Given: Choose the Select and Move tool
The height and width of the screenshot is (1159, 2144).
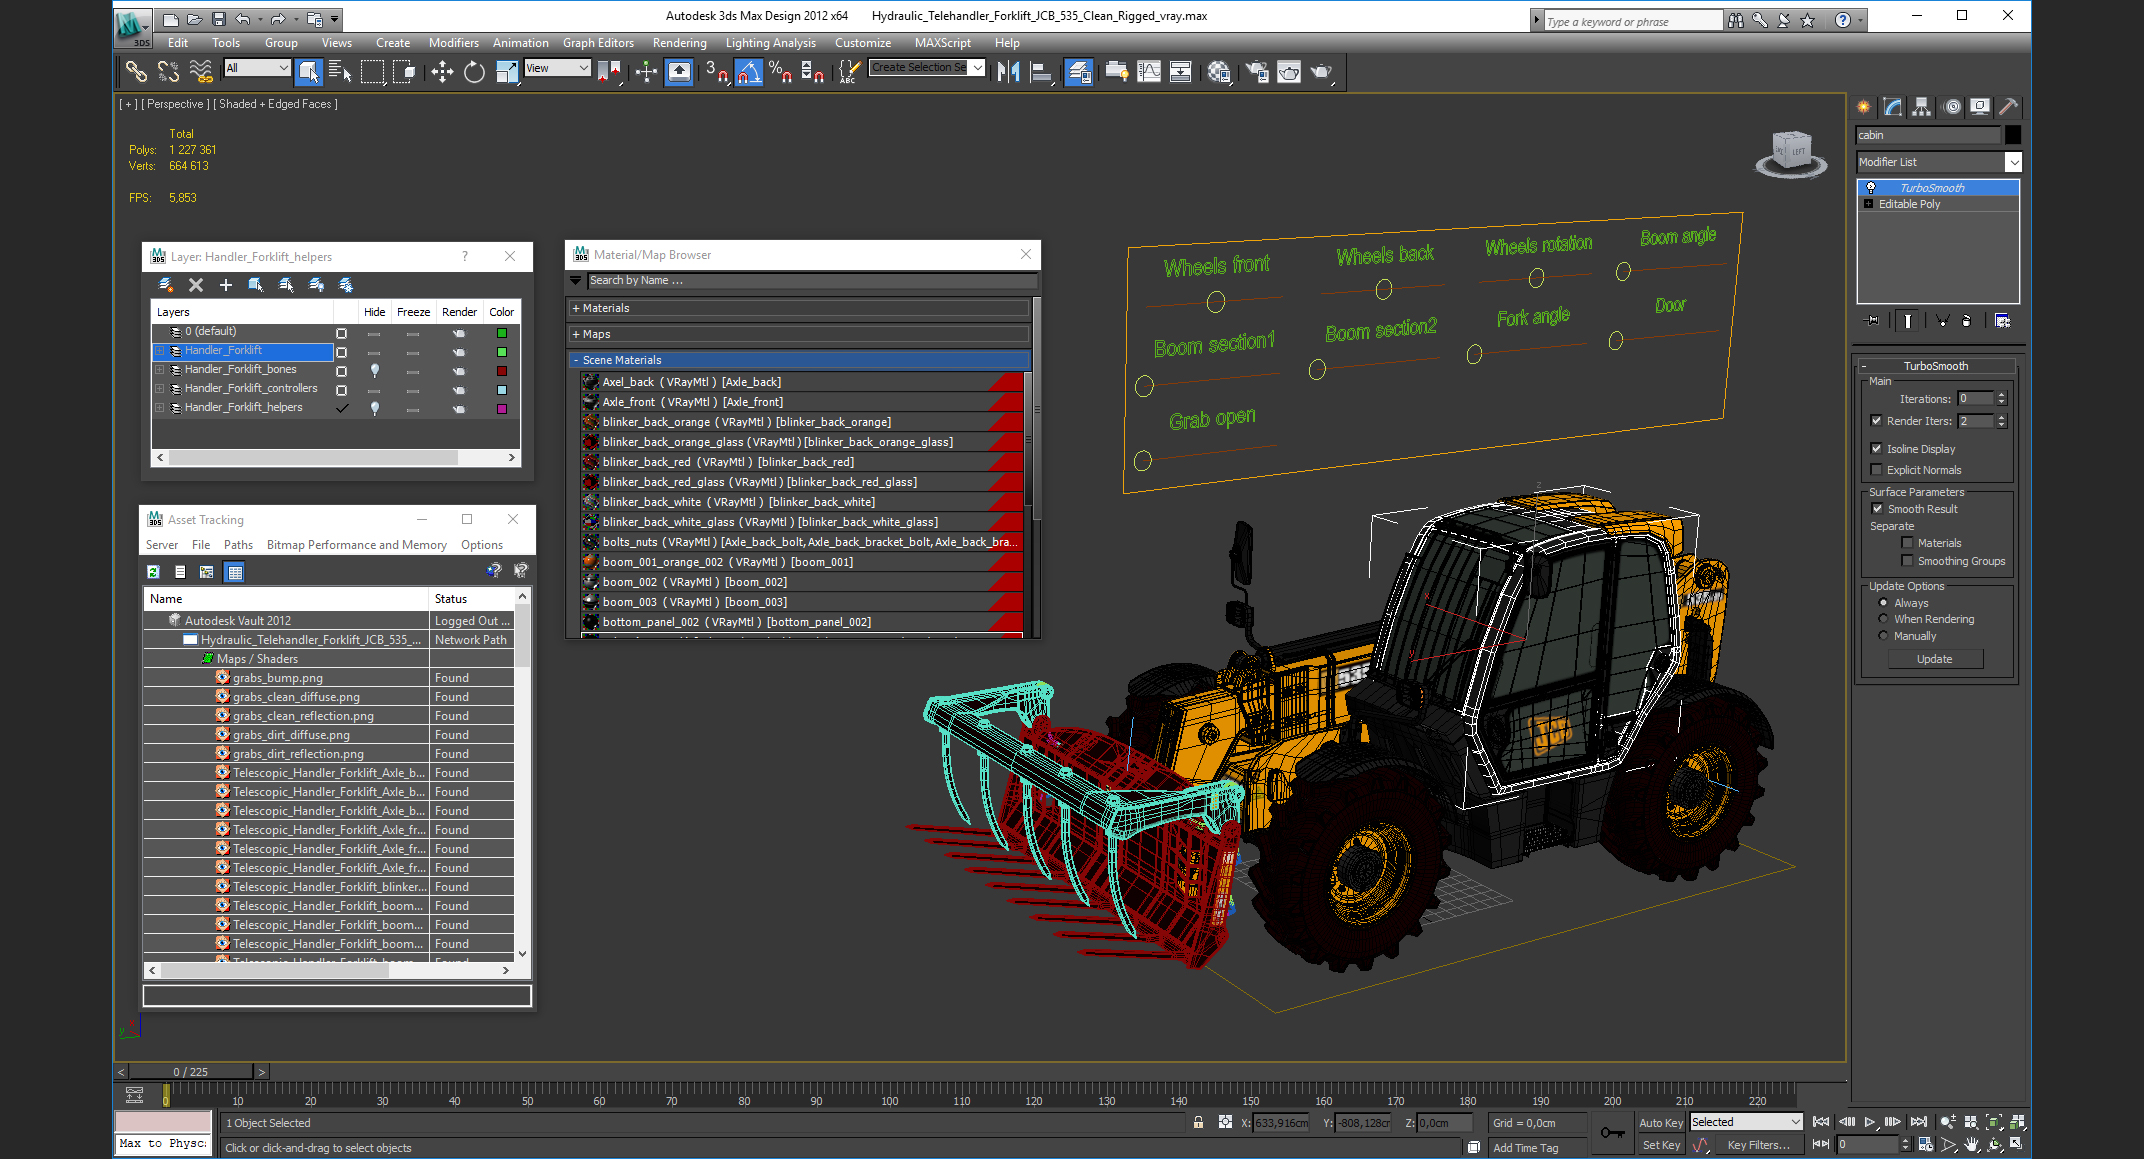Looking at the screenshot, I should pyautogui.click(x=442, y=71).
